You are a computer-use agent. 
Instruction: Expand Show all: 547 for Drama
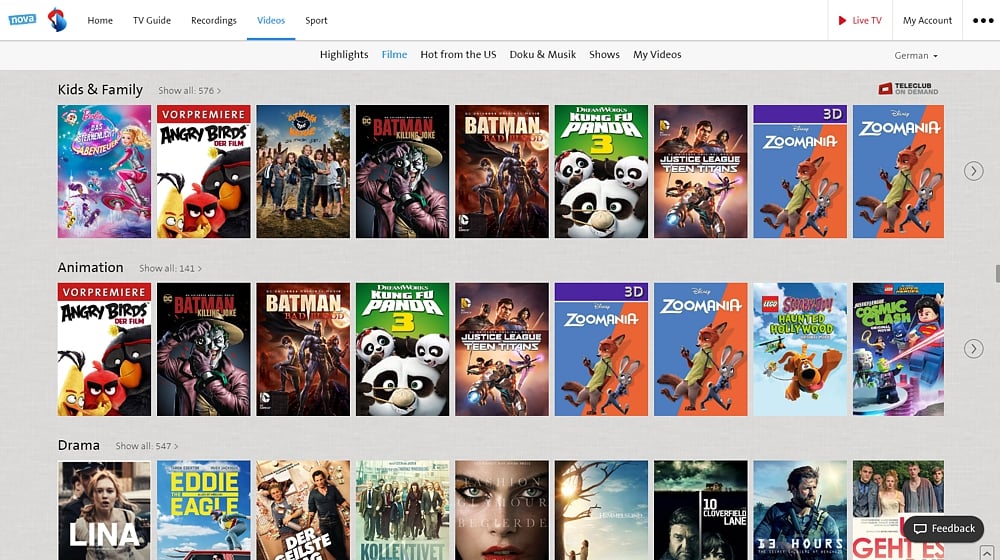pyautogui.click(x=147, y=446)
